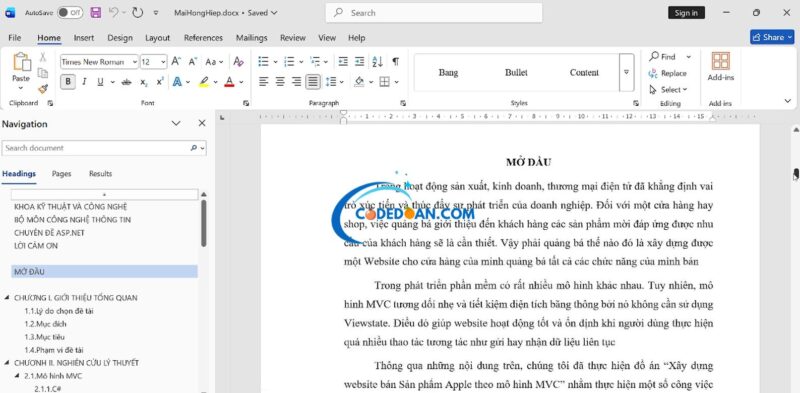Increase font size with larger A icon
Screen dimensions: 800x393
pos(176,62)
